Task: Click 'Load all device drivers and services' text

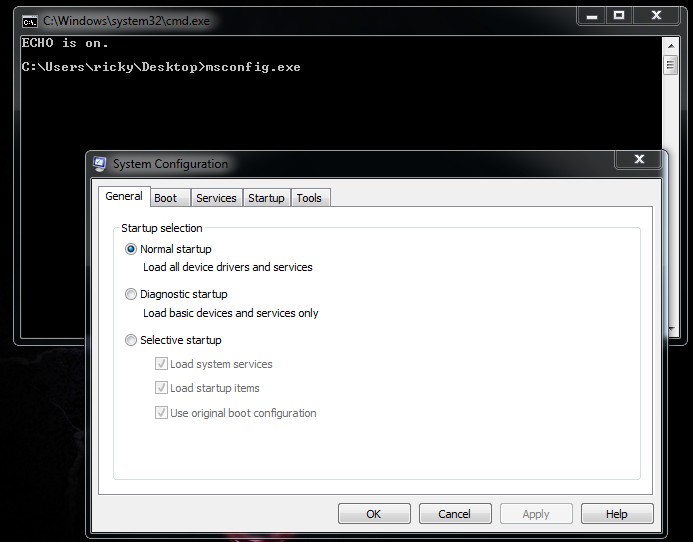Action: click(228, 267)
